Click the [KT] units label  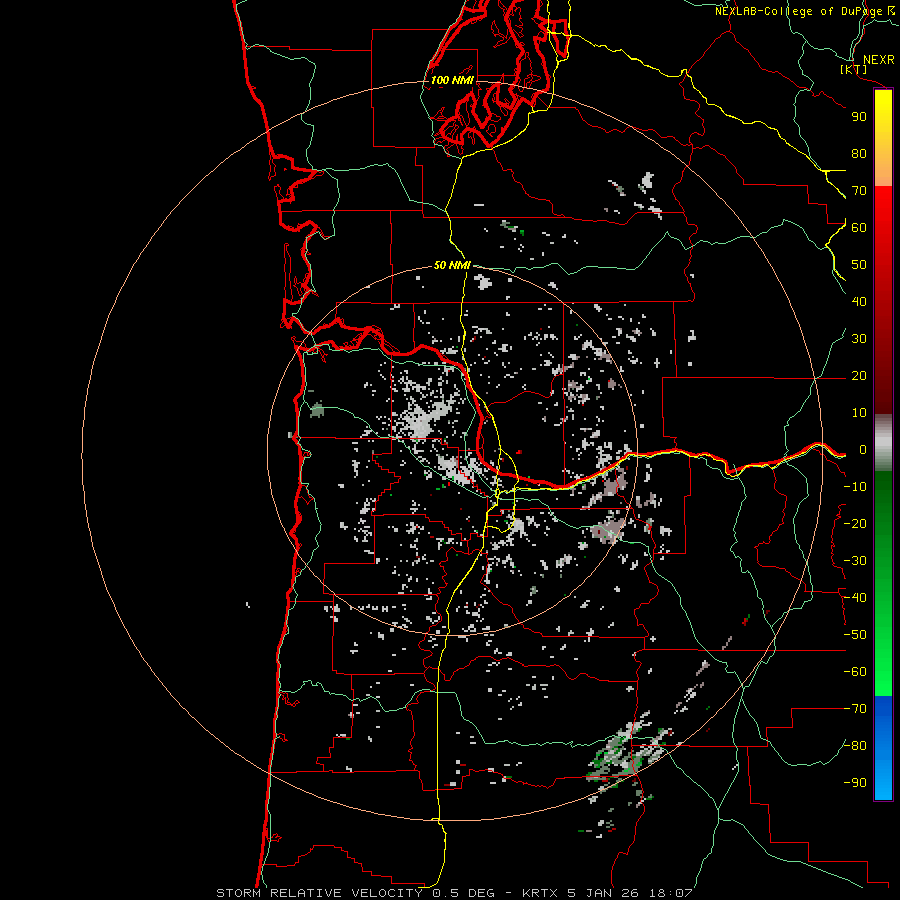[853, 70]
